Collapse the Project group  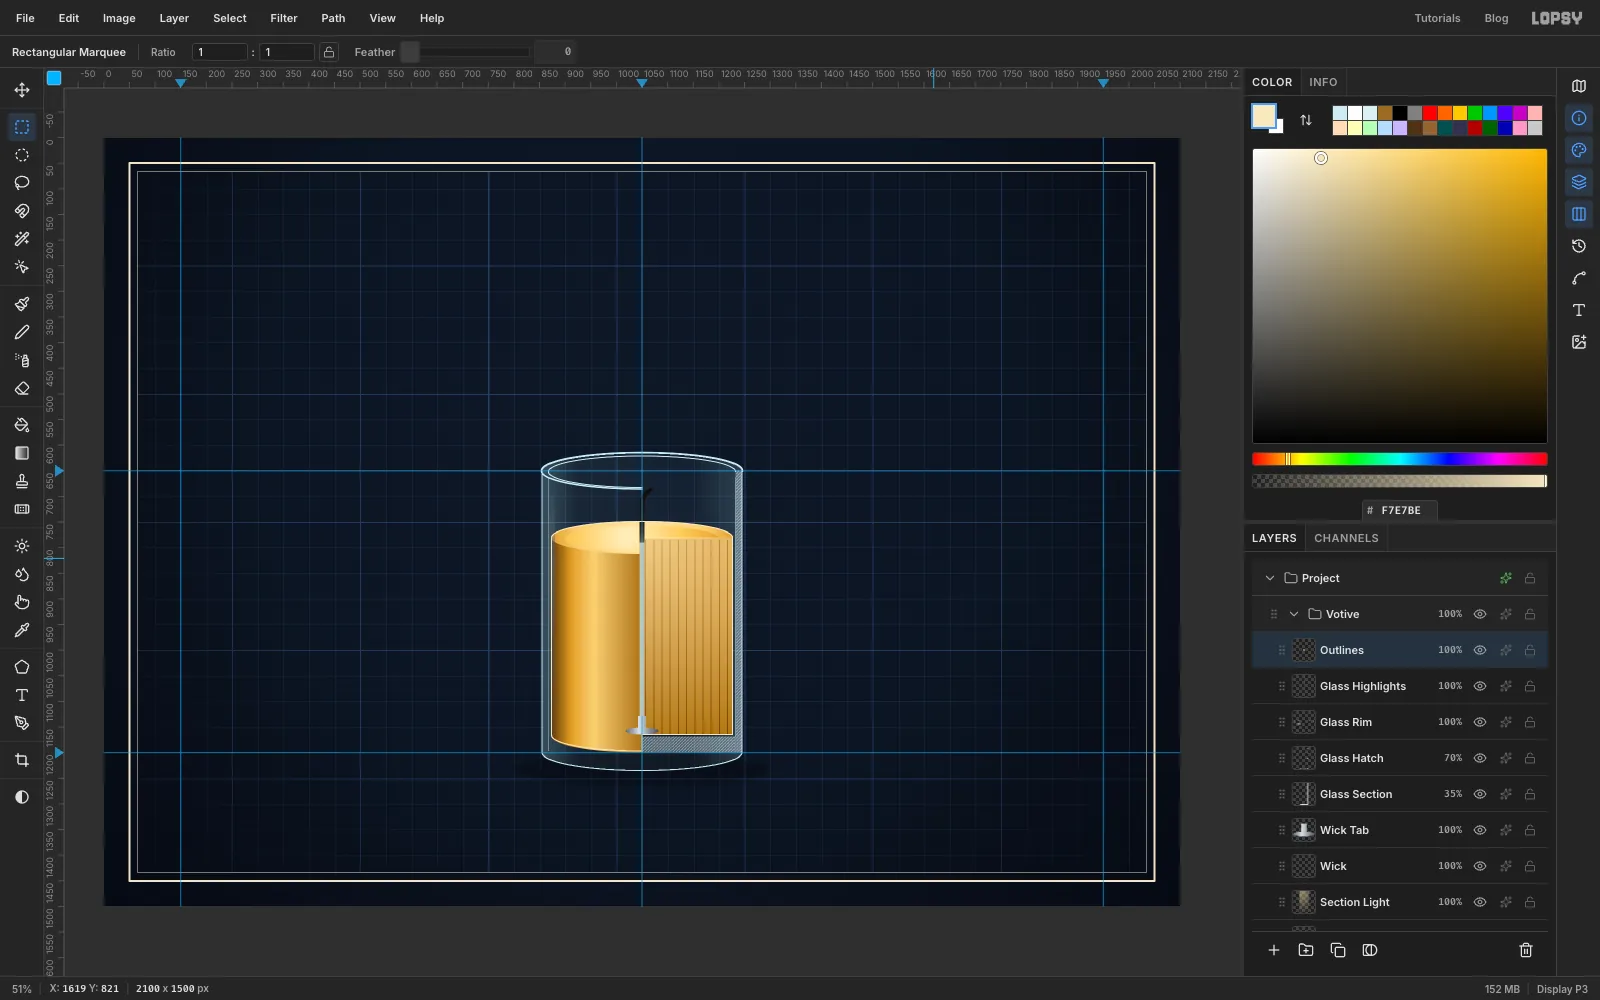pos(1270,578)
